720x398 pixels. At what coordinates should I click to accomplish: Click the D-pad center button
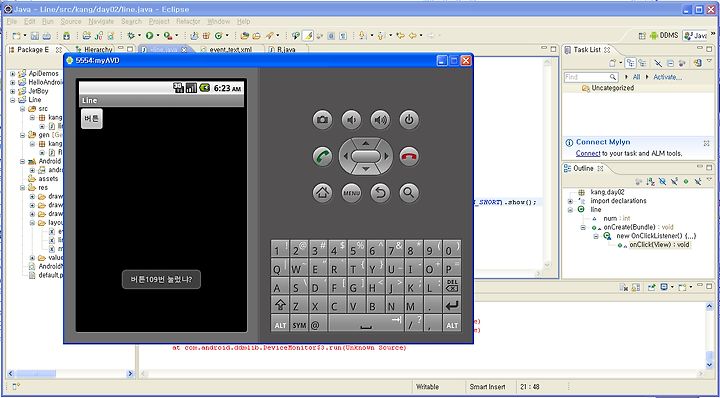[366, 157]
